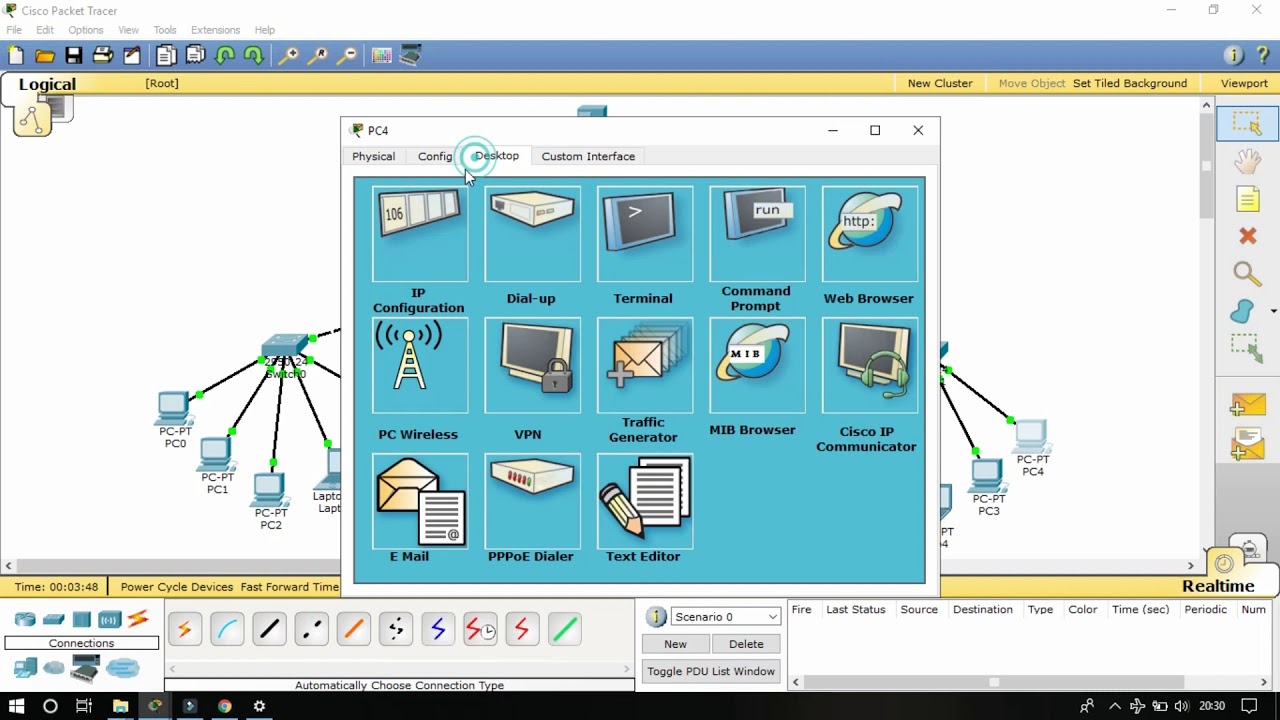
Task: Open the VPN application
Action: (x=532, y=366)
